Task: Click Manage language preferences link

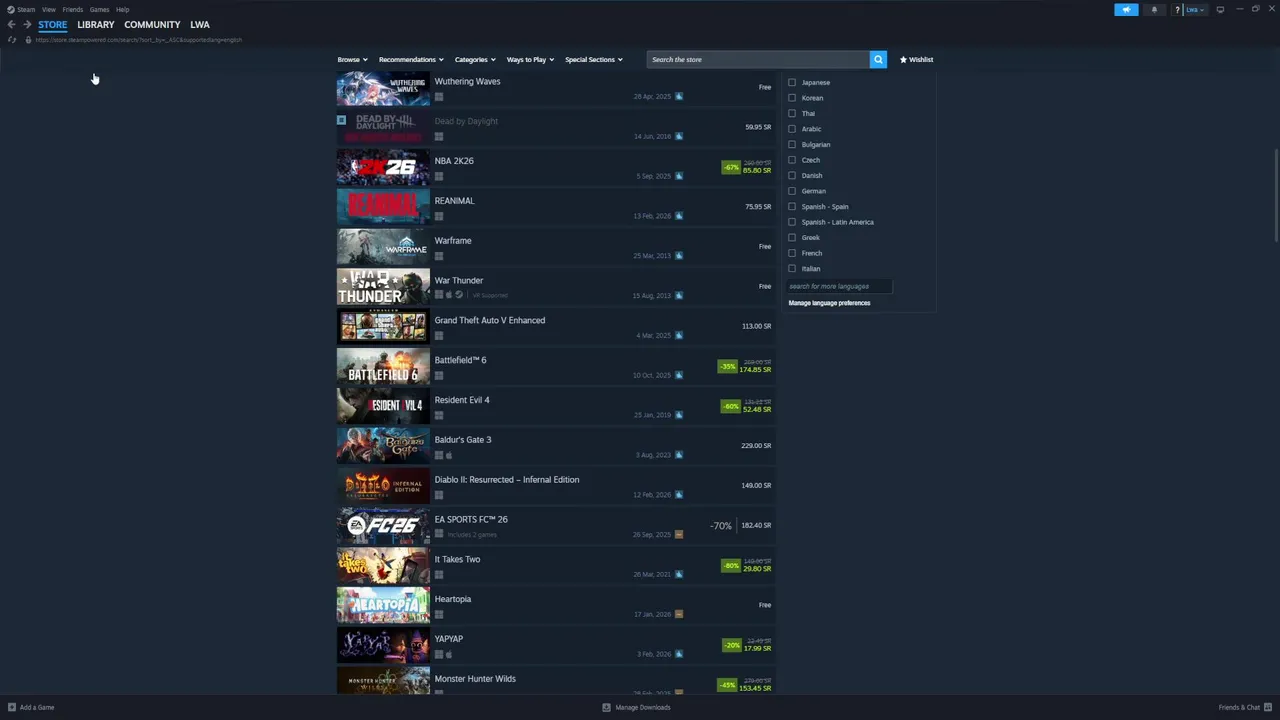Action: click(829, 303)
